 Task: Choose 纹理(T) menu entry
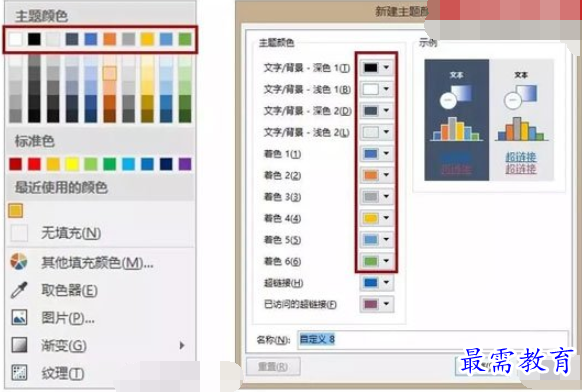63,373
